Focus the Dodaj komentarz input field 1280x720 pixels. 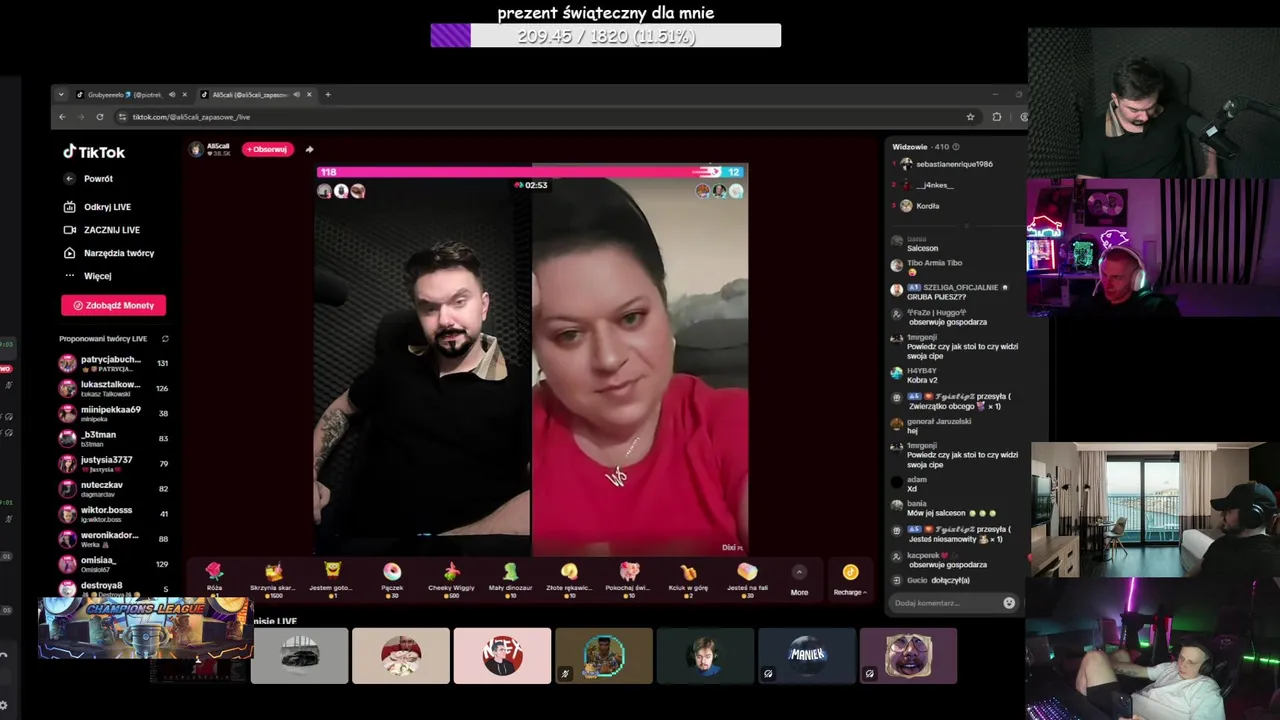coord(946,603)
